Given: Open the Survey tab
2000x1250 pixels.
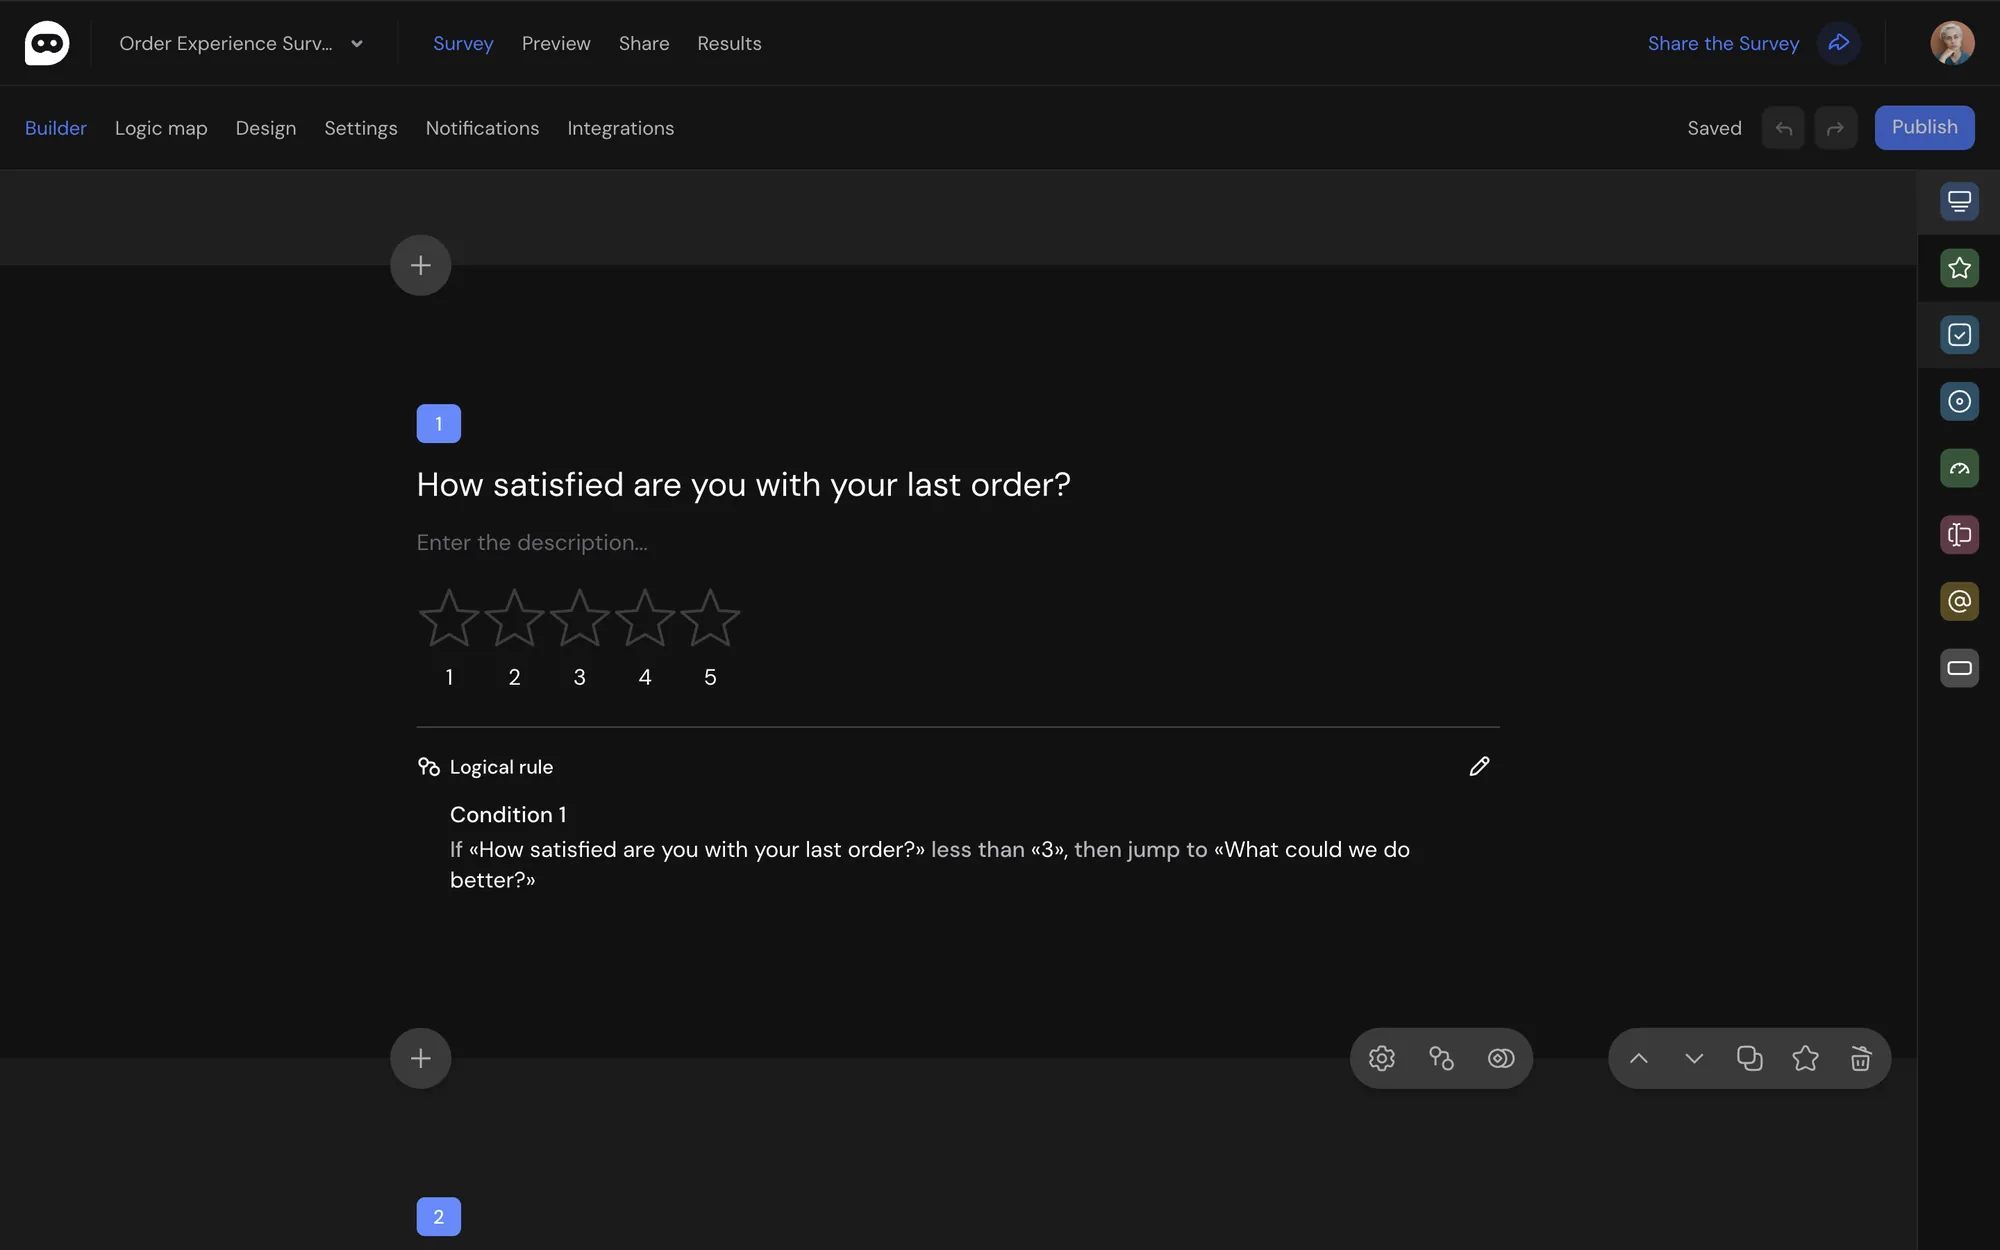Looking at the screenshot, I should [463, 43].
